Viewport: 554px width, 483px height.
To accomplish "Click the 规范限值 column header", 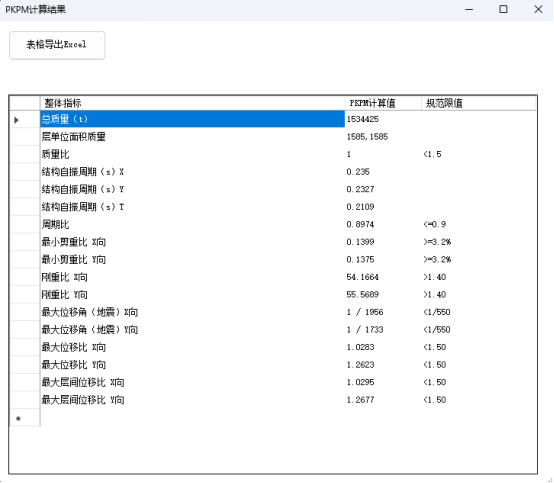I will (x=479, y=103).
